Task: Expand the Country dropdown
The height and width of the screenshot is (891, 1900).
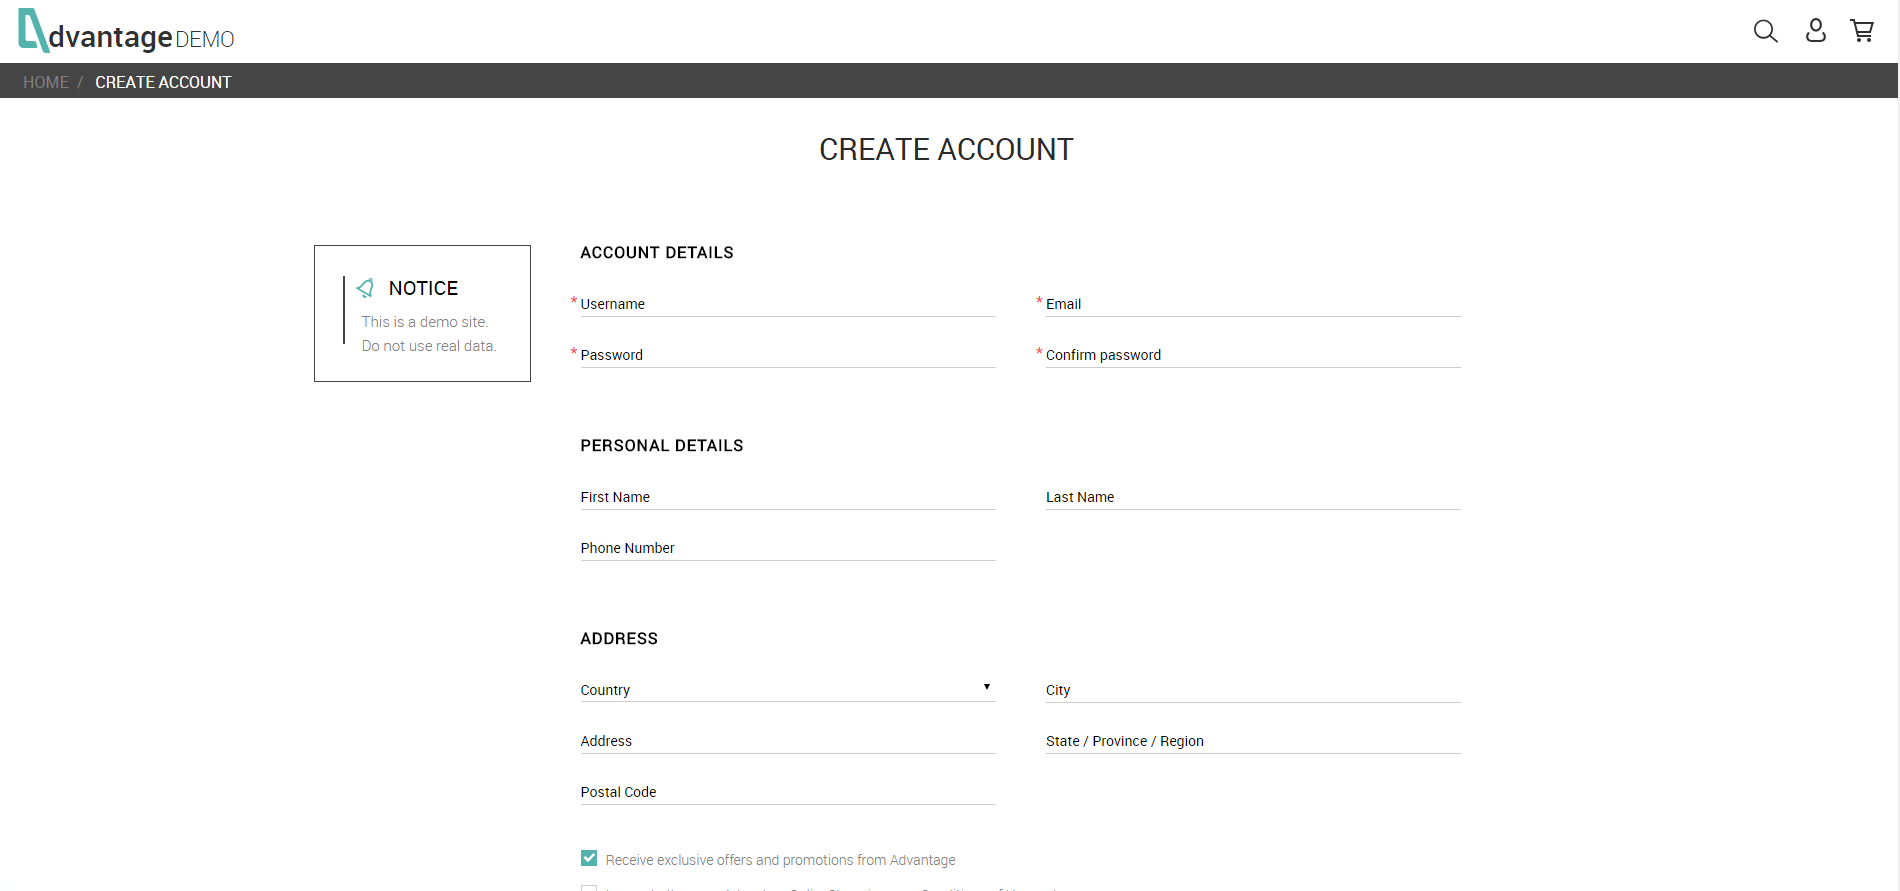Action: [x=787, y=689]
